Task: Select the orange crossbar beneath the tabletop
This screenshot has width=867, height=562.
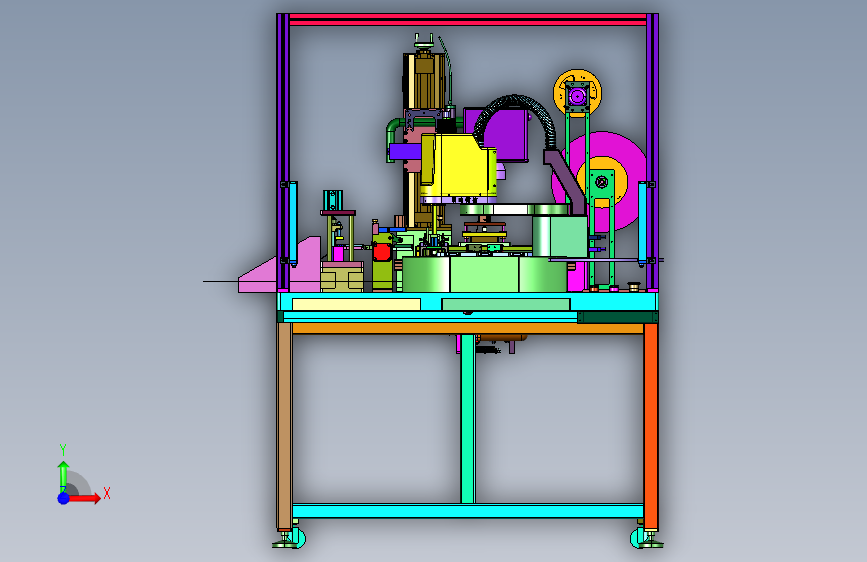Action: pos(468,329)
